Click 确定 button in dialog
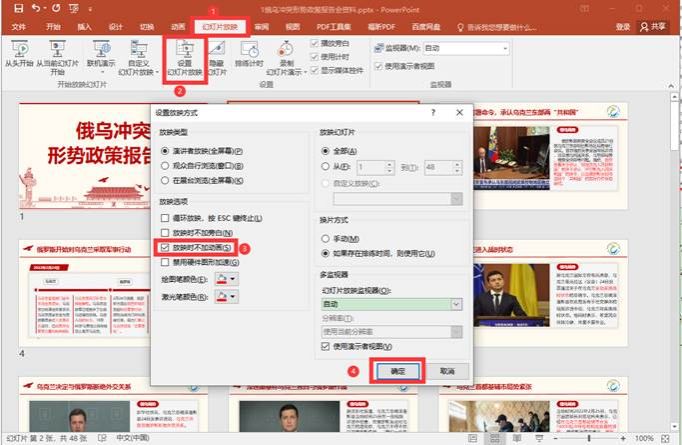 click(x=397, y=370)
